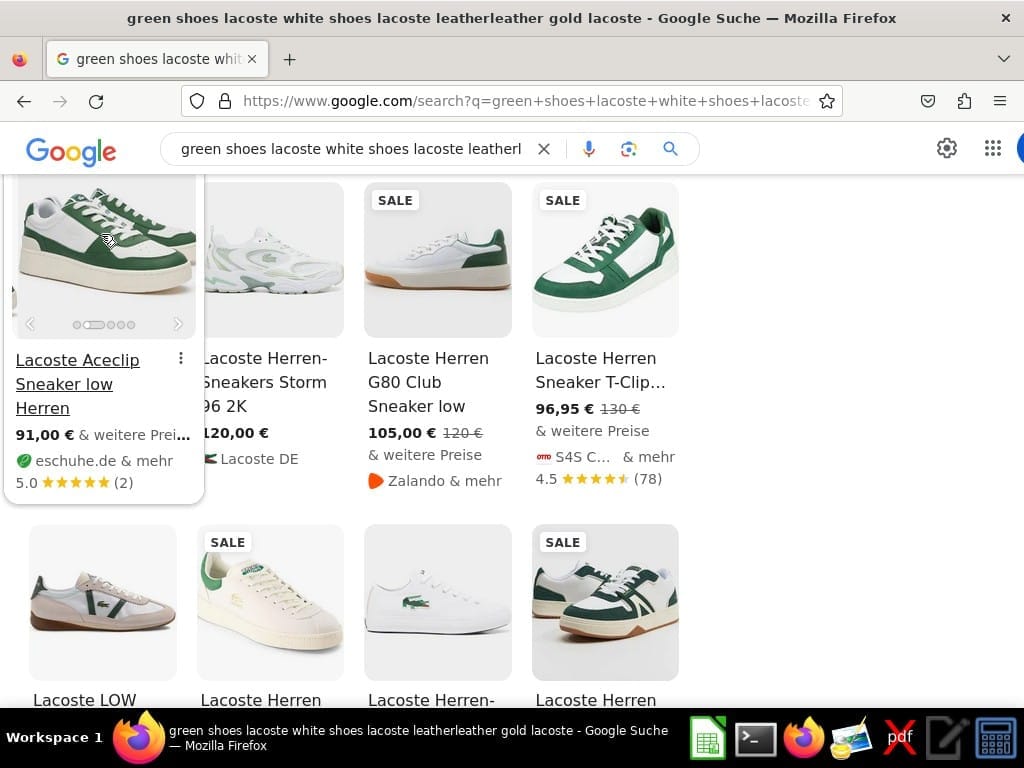The image size is (1024, 768).
Task: Search by image with Google Lens
Action: [x=628, y=149]
